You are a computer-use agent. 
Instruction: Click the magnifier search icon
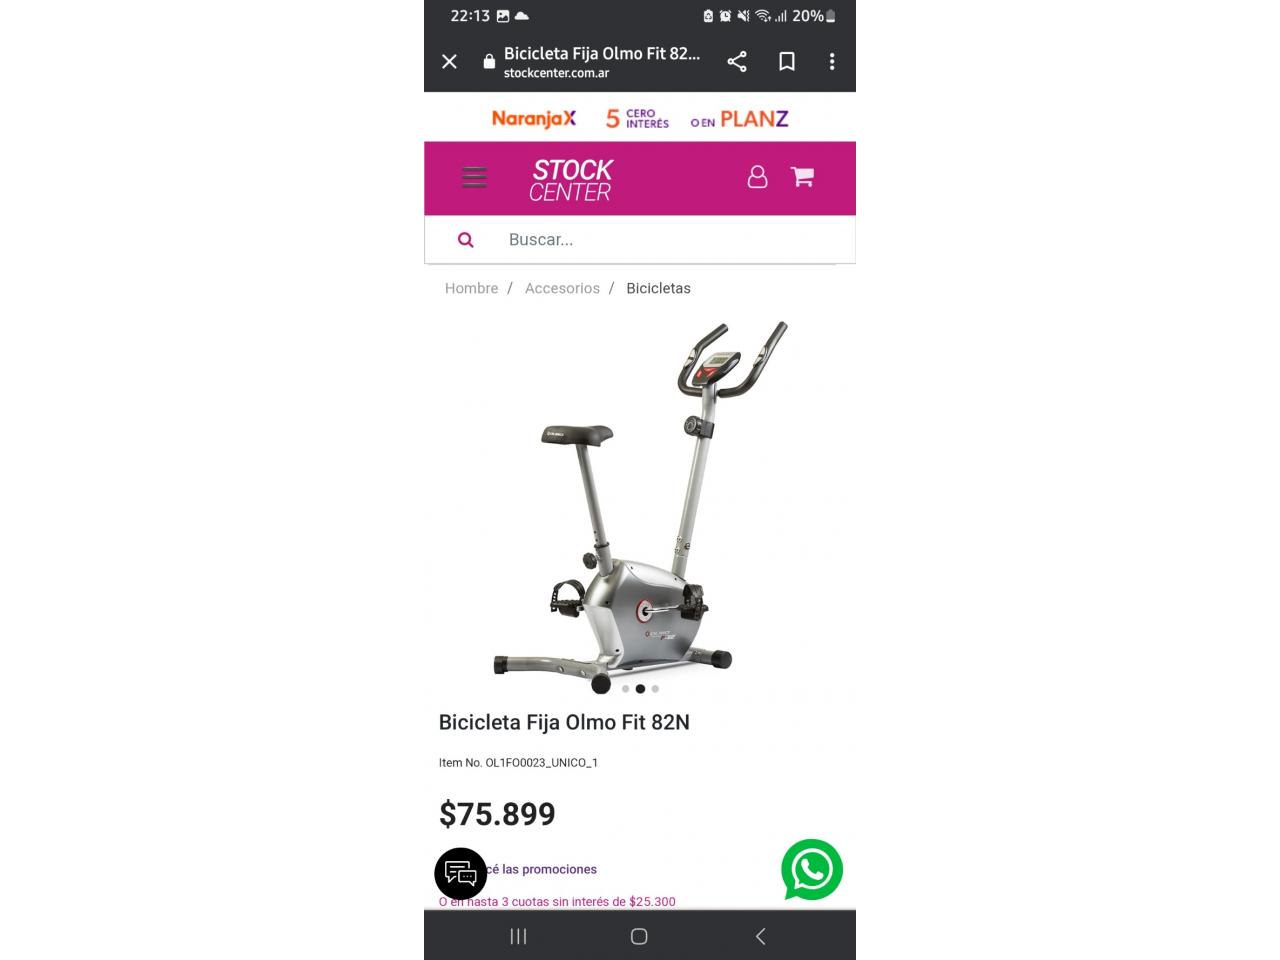click(465, 240)
